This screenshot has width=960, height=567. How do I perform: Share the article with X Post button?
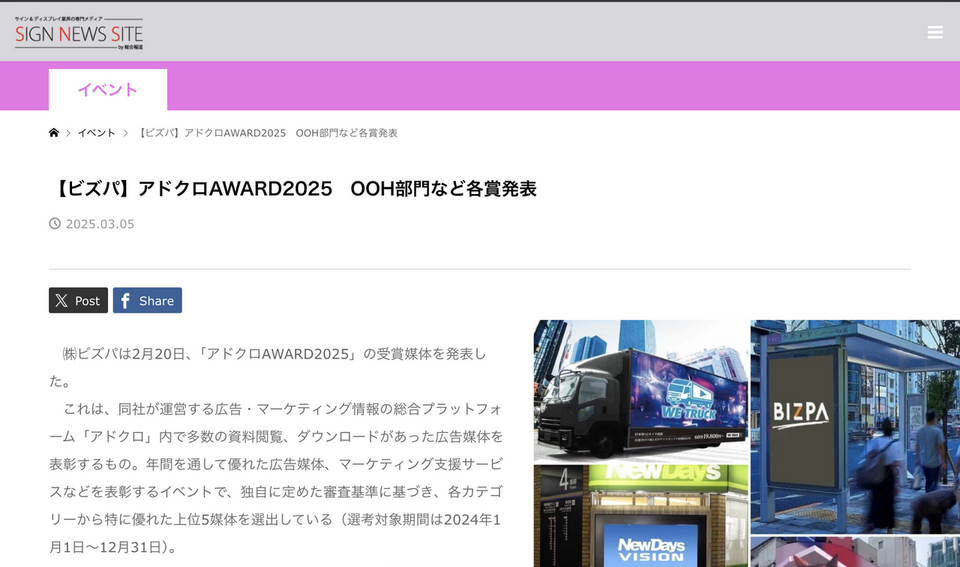click(x=78, y=300)
